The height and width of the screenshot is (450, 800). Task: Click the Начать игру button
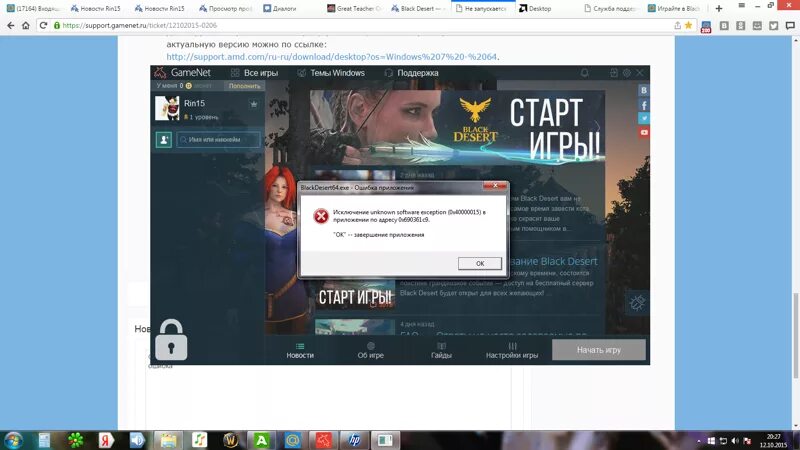(x=598, y=350)
